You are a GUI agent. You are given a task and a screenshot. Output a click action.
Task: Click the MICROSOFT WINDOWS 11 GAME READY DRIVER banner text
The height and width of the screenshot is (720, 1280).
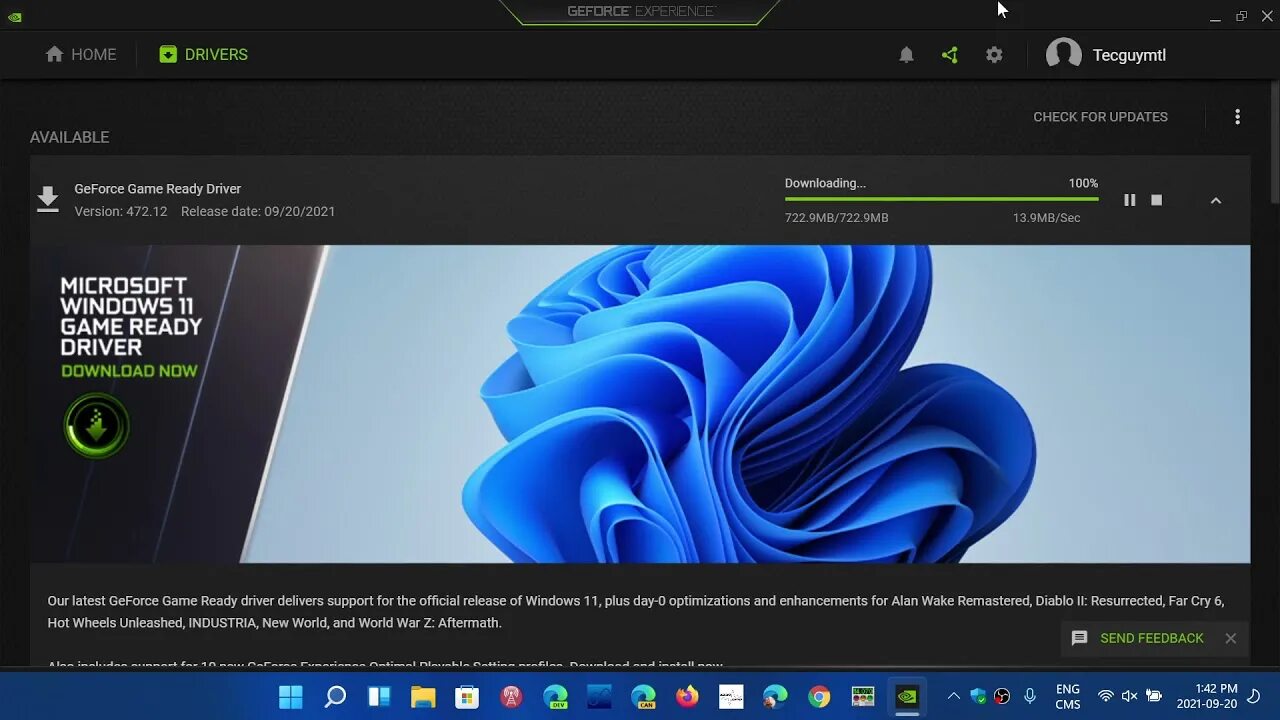point(131,316)
